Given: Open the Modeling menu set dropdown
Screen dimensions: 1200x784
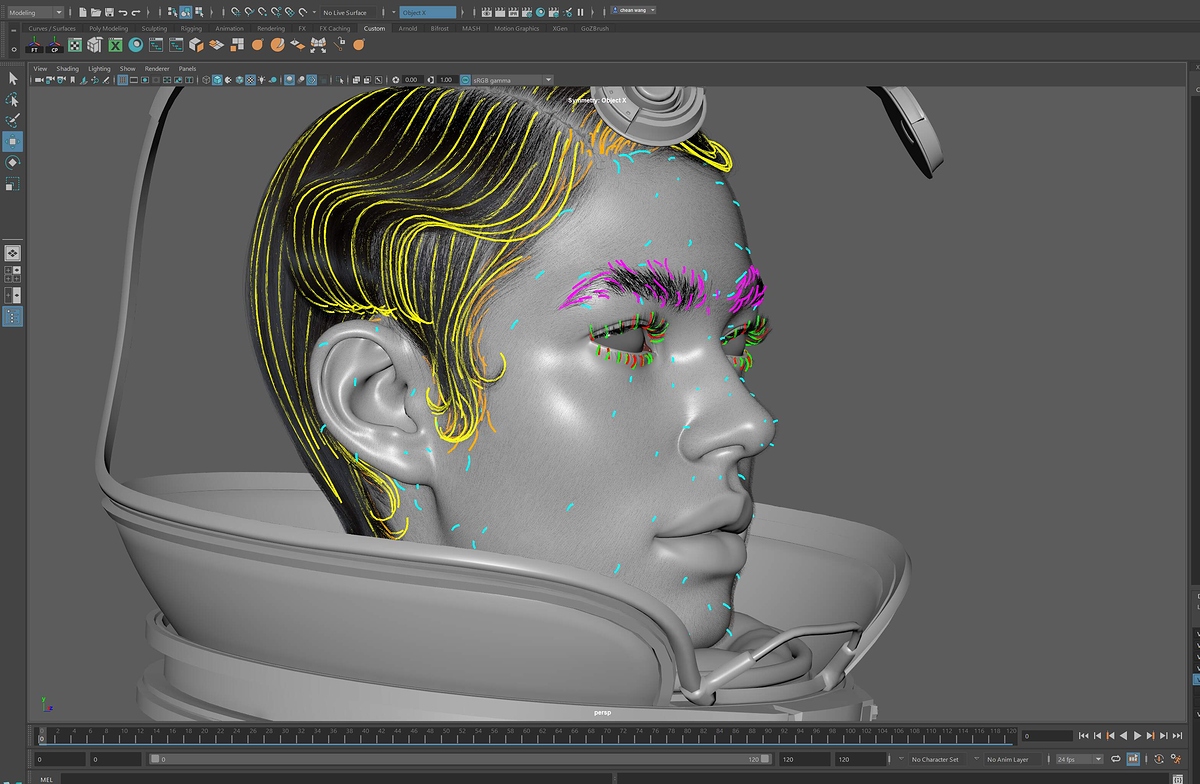Looking at the screenshot, I should [x=36, y=12].
